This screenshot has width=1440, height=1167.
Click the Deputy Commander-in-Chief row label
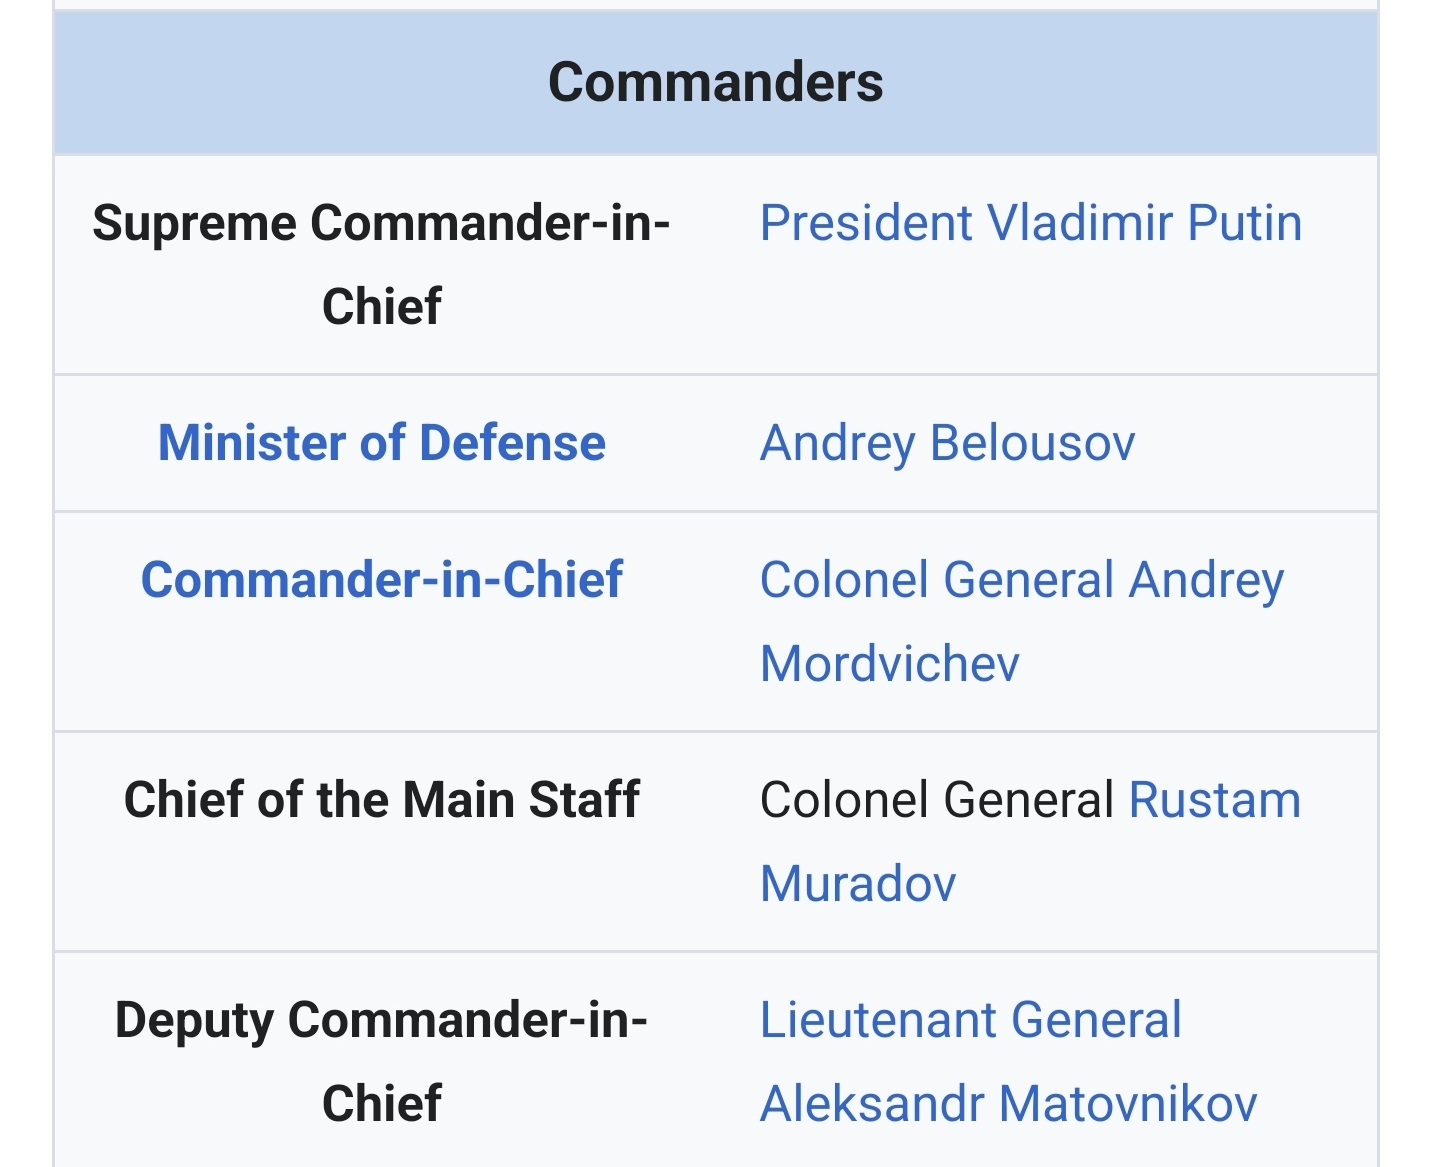[x=381, y=1061]
